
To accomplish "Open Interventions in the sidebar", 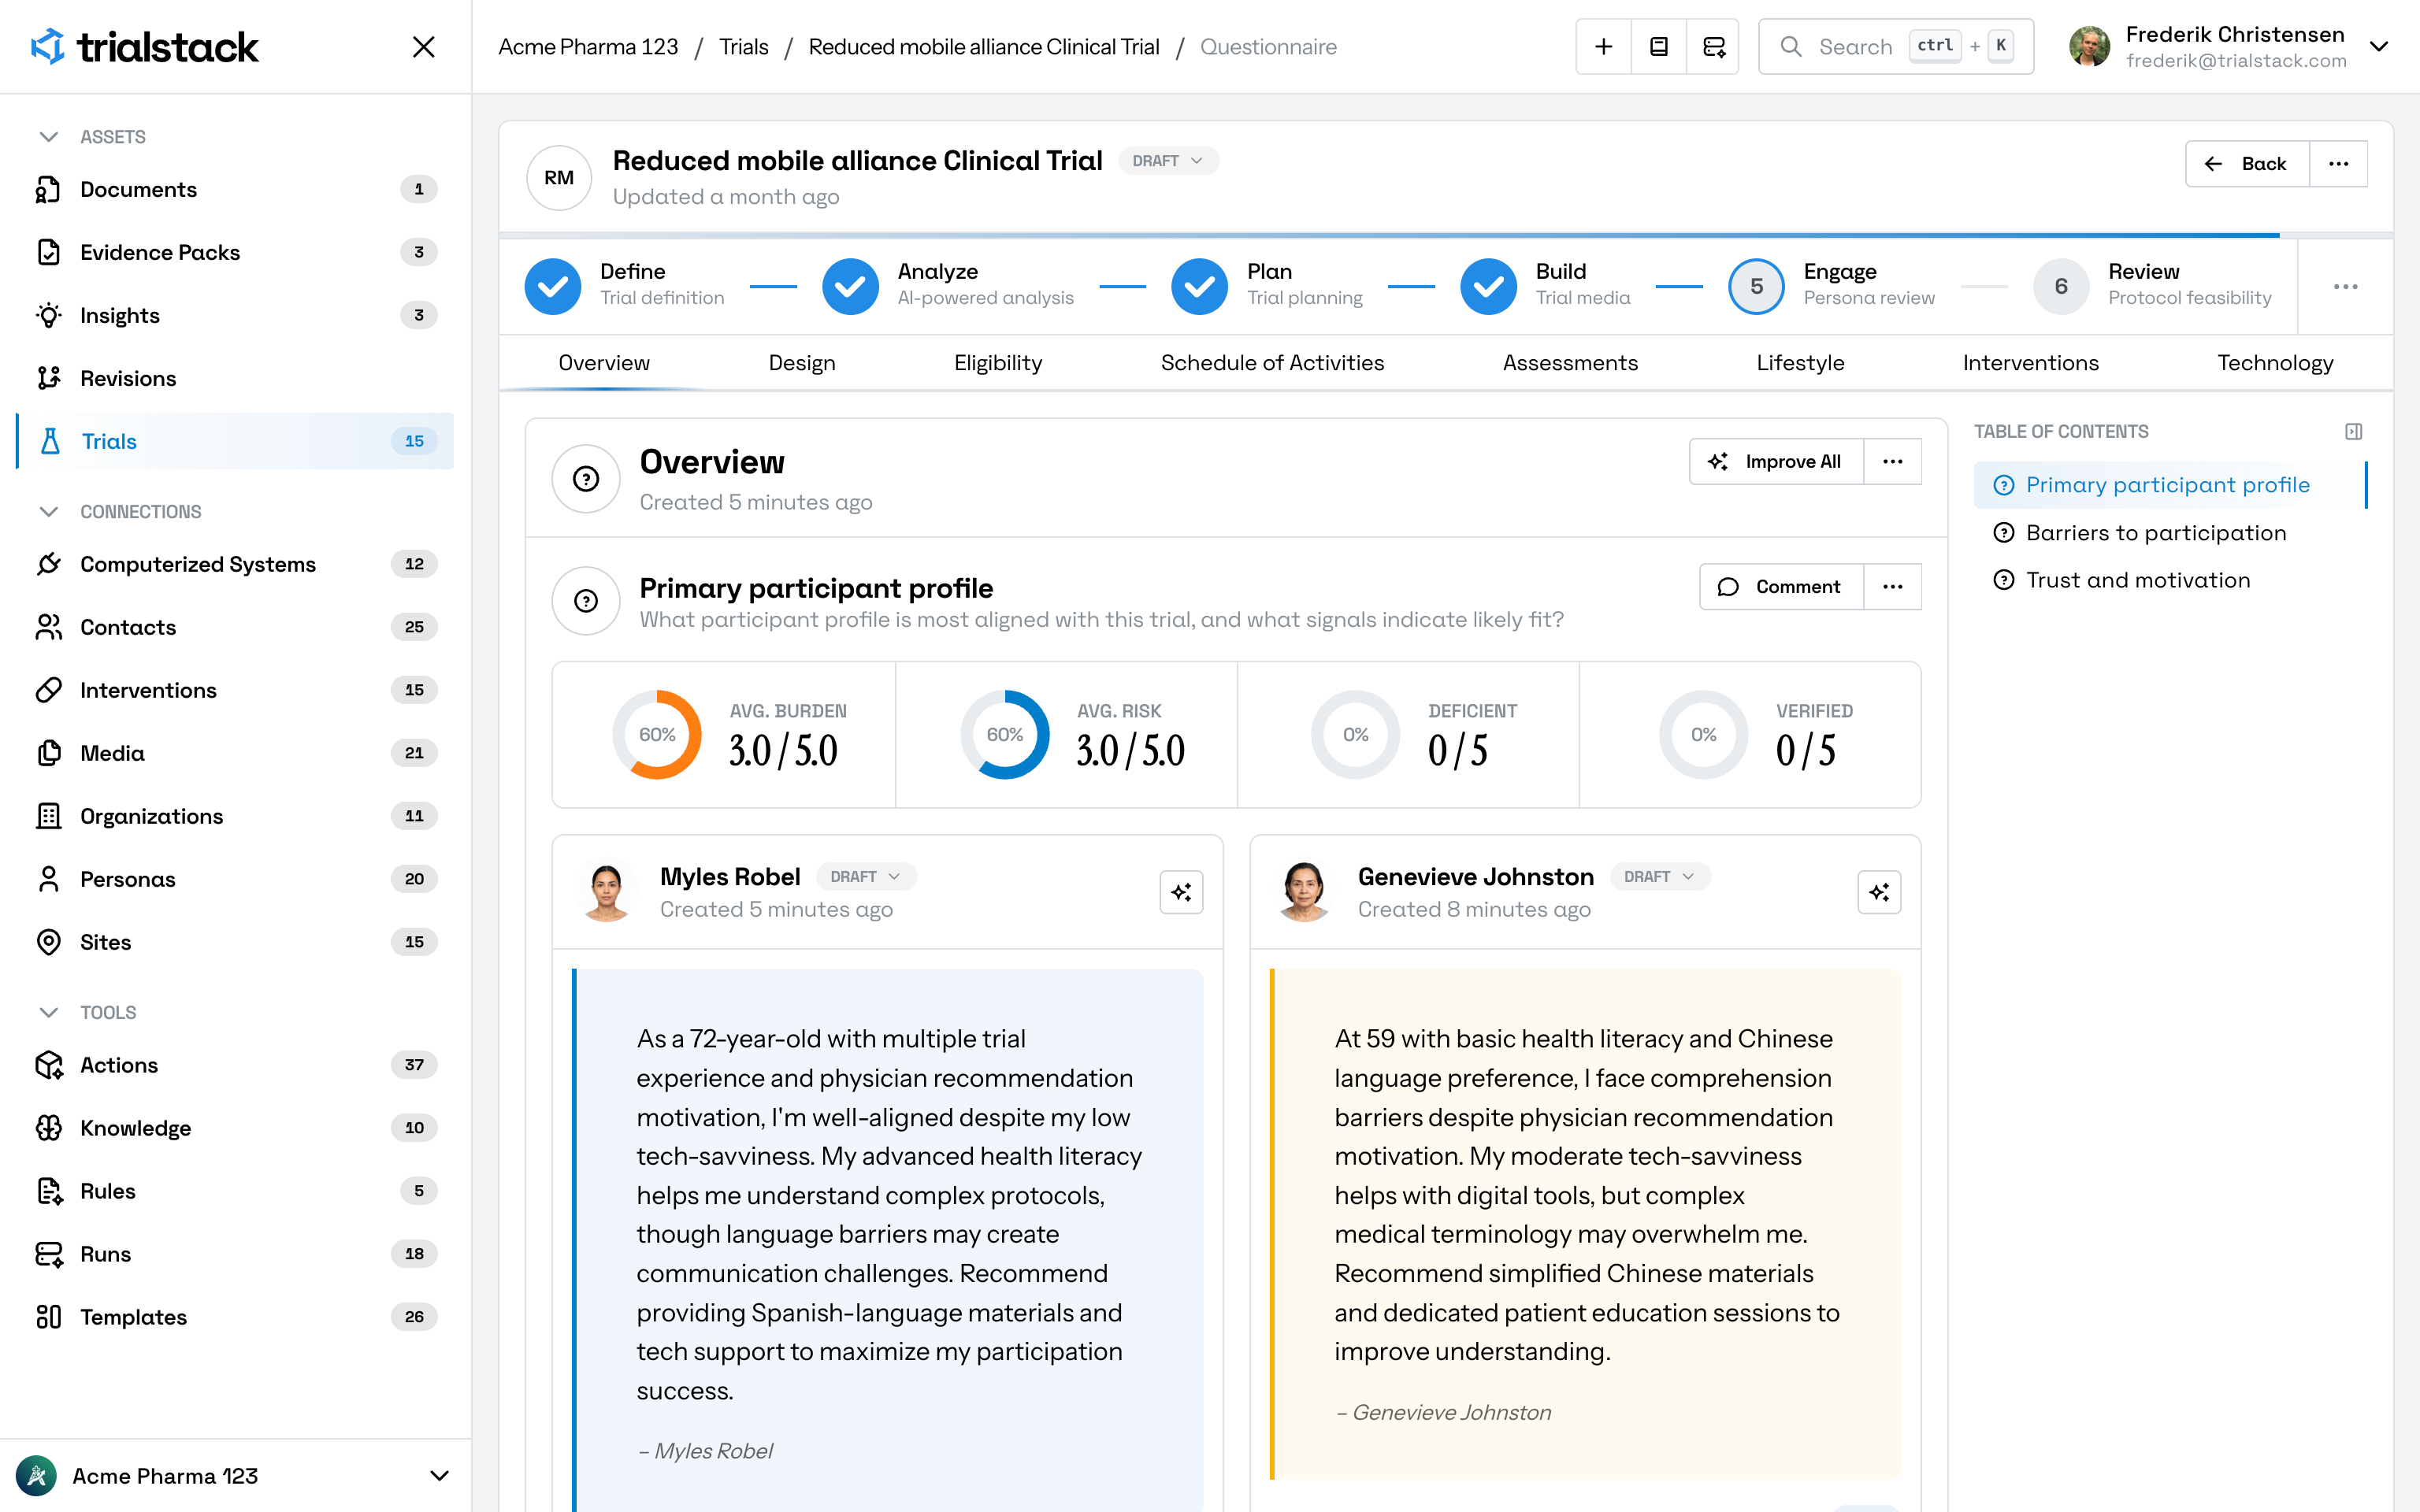I will pyautogui.click(x=235, y=690).
